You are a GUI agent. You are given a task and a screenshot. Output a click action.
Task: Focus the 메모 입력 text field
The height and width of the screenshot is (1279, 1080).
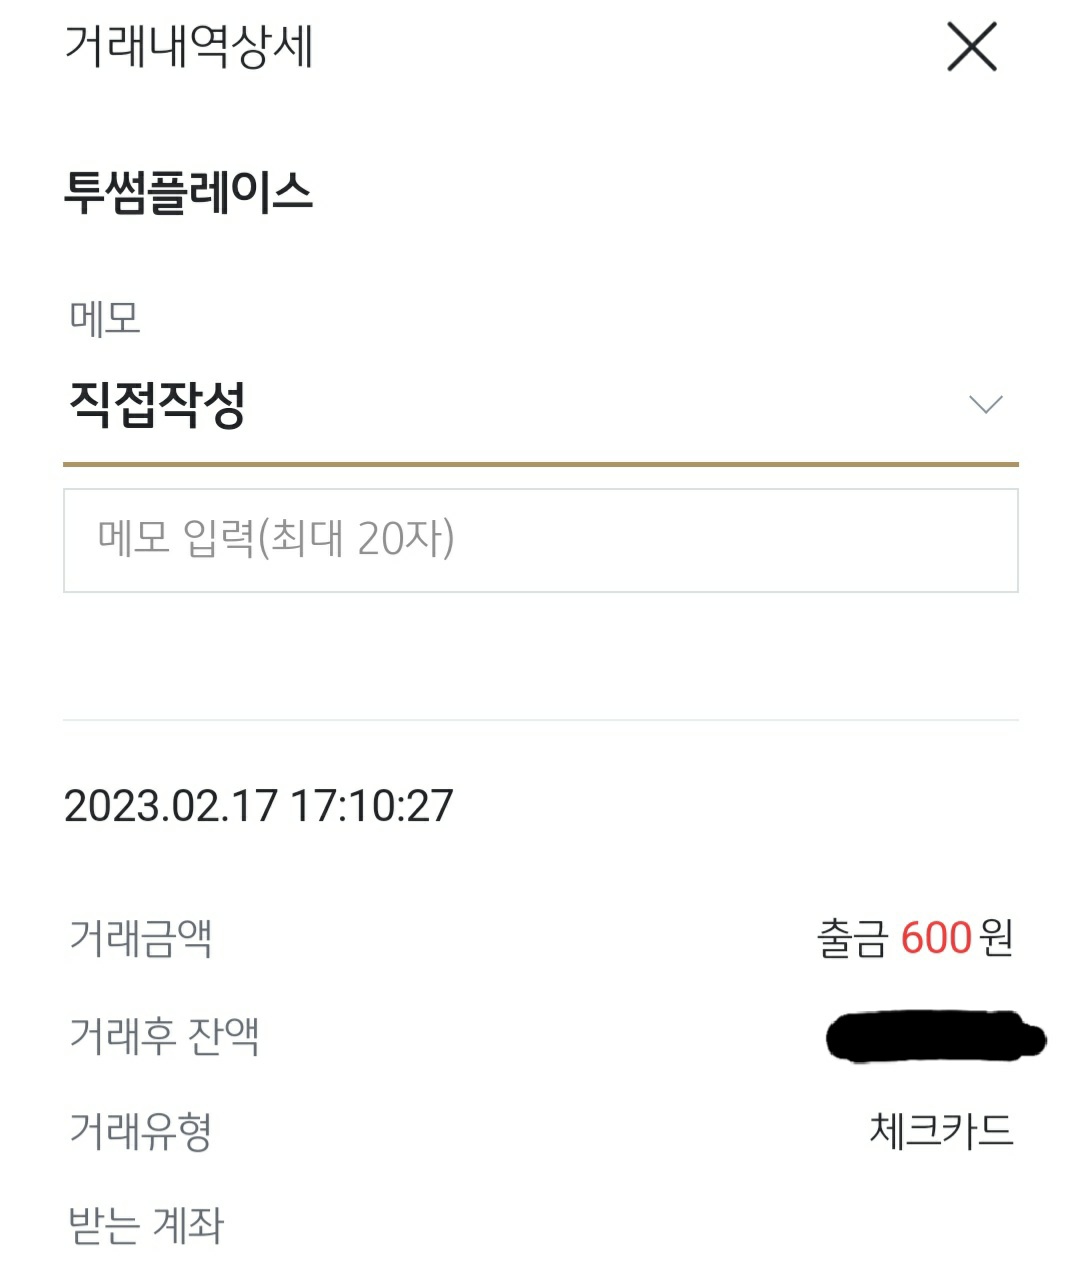click(540, 540)
